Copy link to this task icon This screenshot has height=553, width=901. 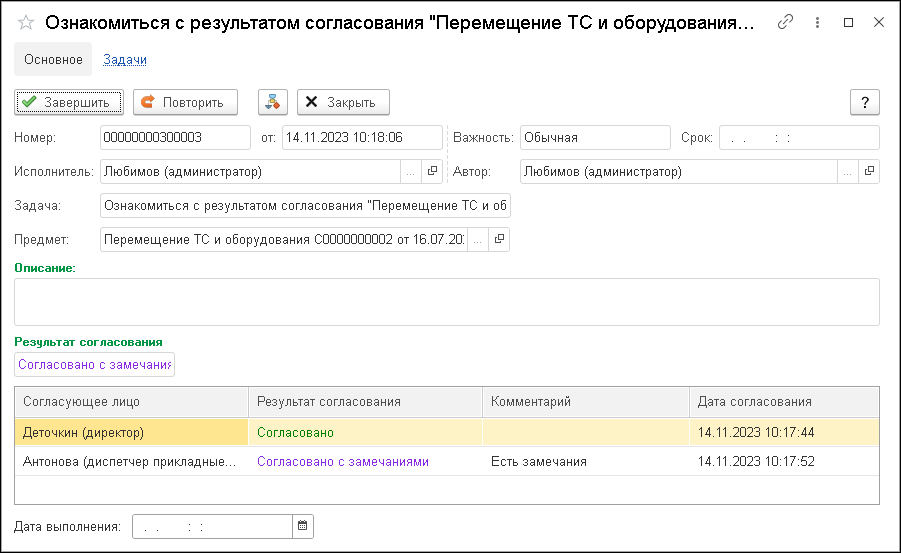(785, 22)
